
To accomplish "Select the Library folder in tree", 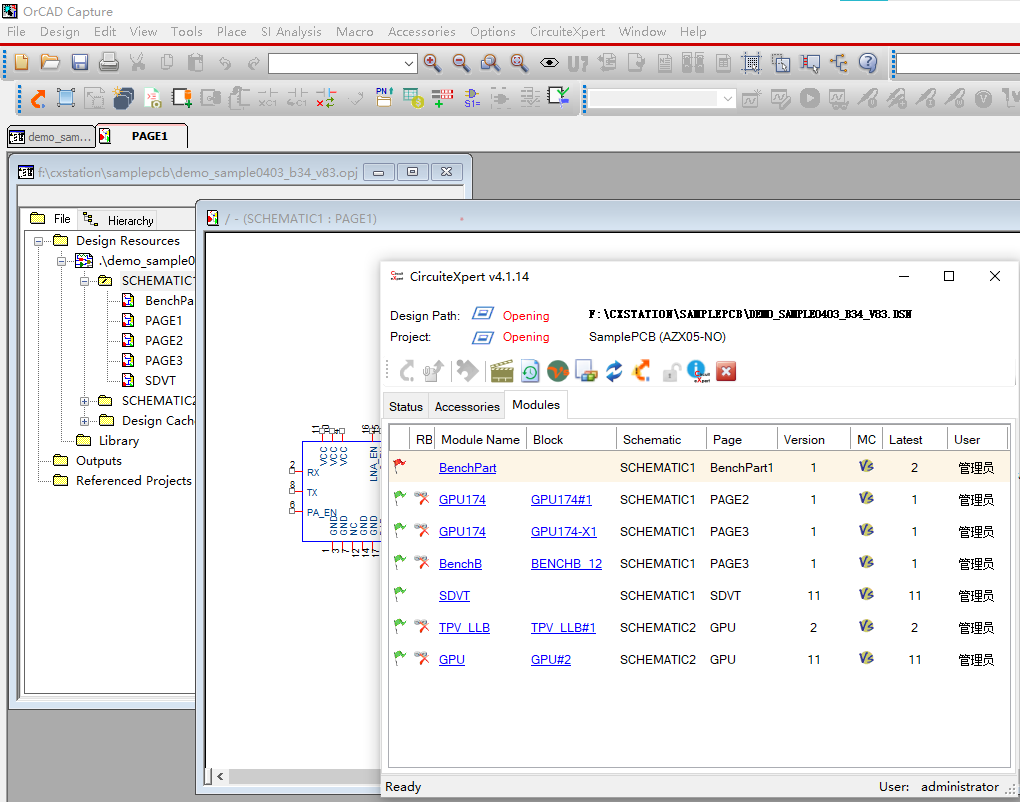I will [118, 440].
